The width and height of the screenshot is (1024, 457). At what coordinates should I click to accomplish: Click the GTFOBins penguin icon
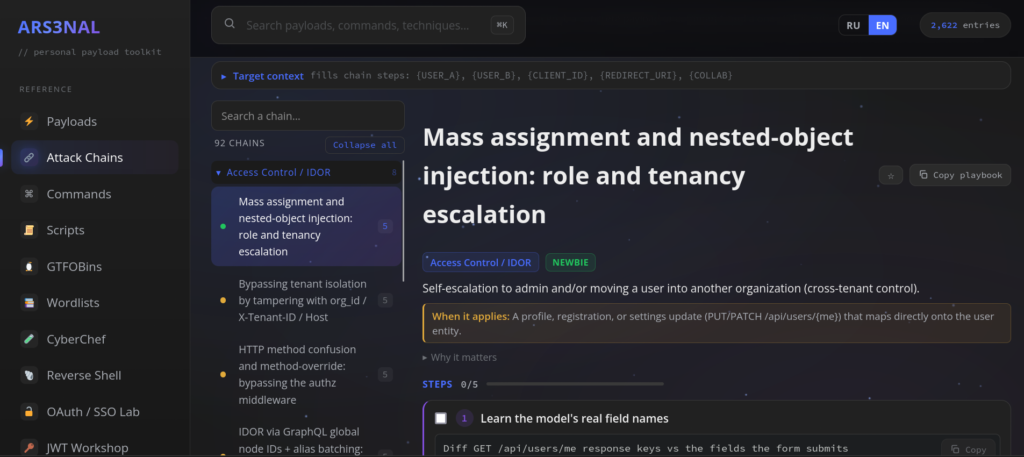pos(29,266)
